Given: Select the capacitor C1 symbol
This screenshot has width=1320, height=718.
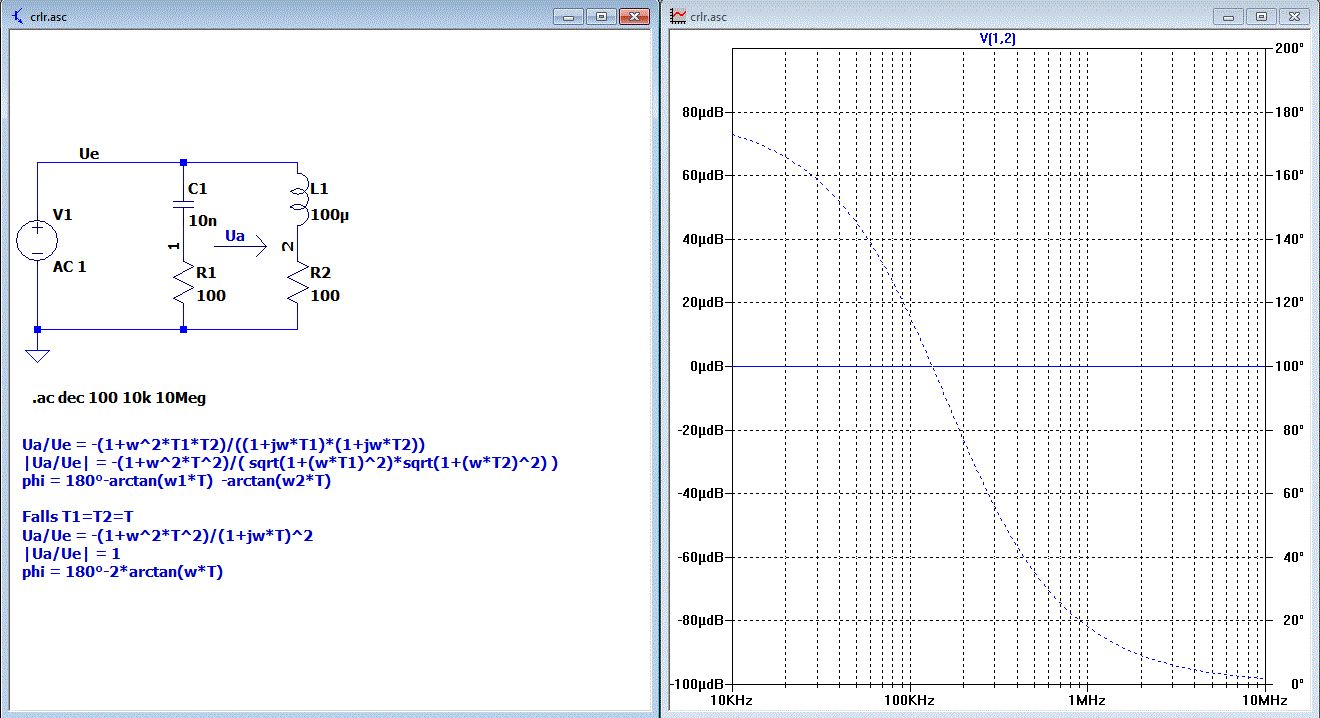Looking at the screenshot, I should (x=182, y=204).
